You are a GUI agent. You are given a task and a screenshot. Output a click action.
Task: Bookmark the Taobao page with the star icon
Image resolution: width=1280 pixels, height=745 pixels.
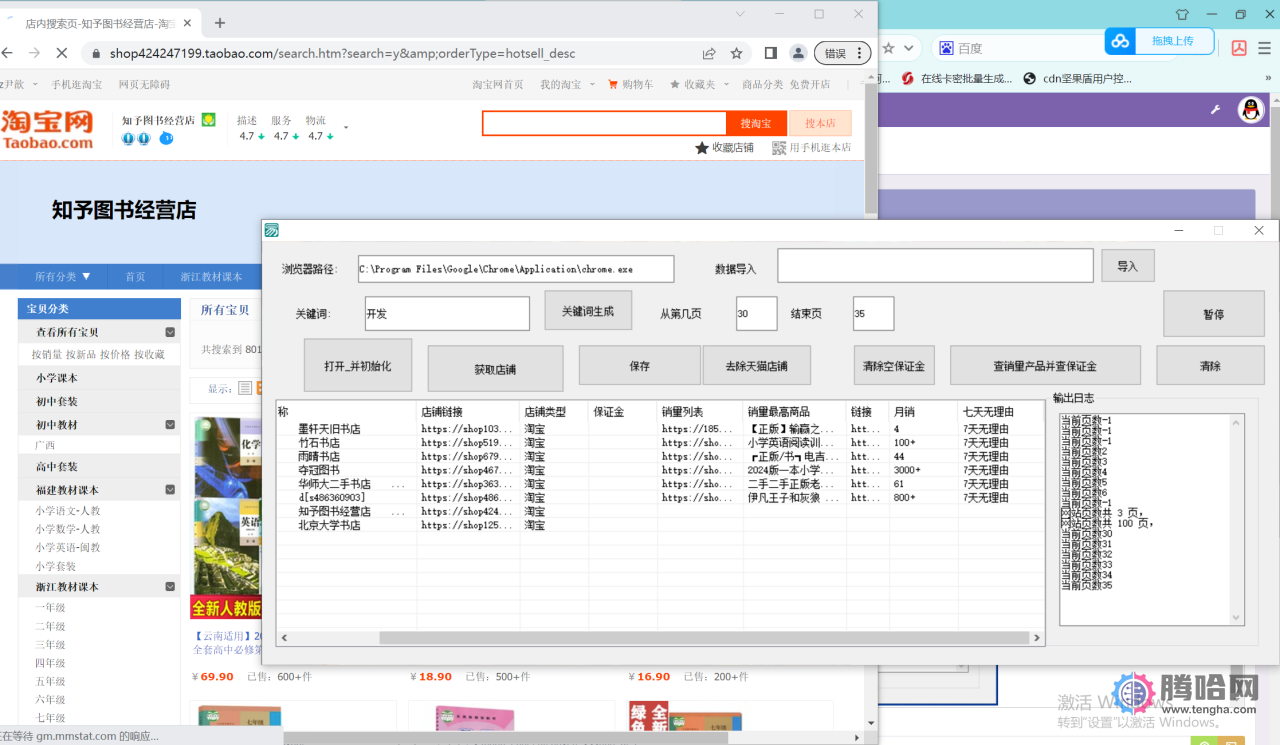pos(737,53)
